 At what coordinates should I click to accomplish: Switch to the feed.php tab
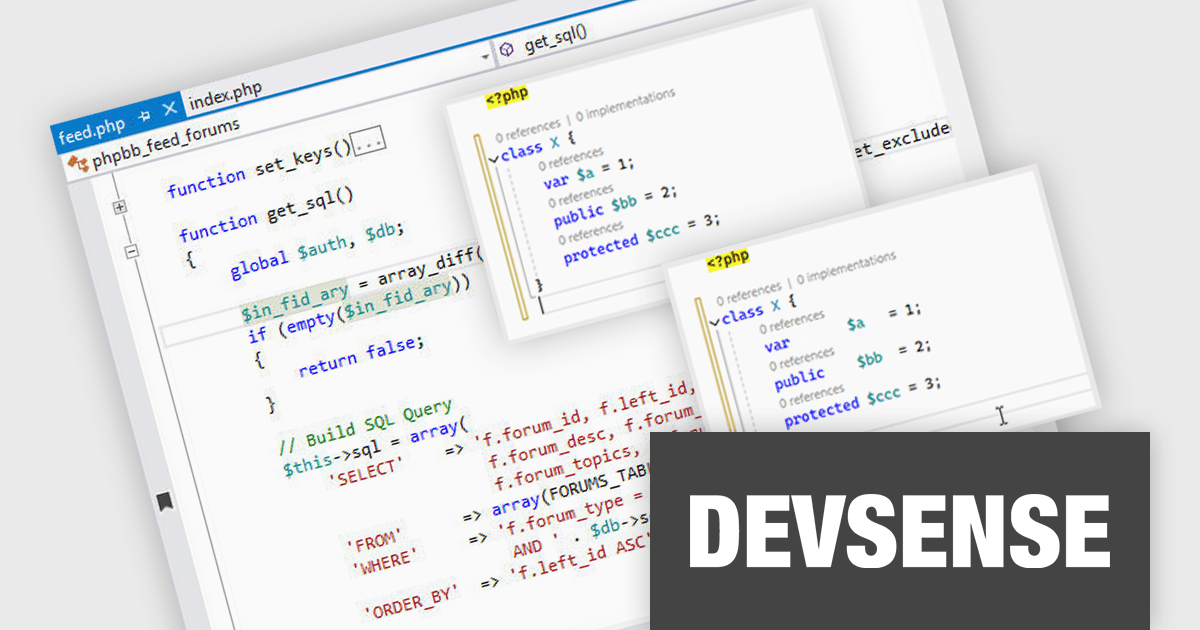(x=91, y=128)
